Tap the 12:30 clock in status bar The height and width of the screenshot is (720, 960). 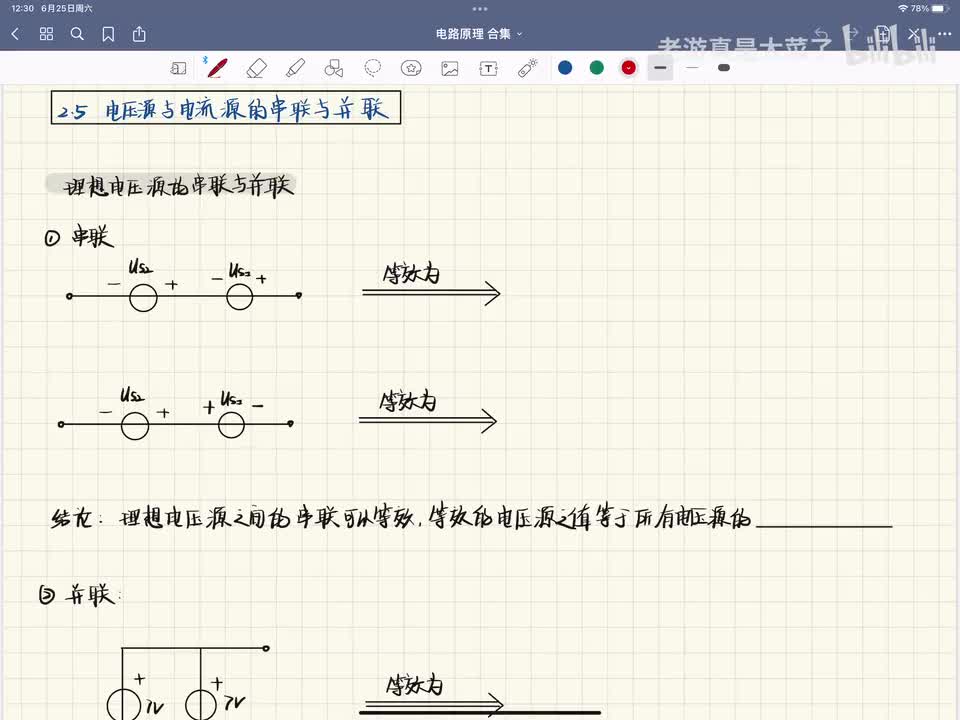pos(23,9)
